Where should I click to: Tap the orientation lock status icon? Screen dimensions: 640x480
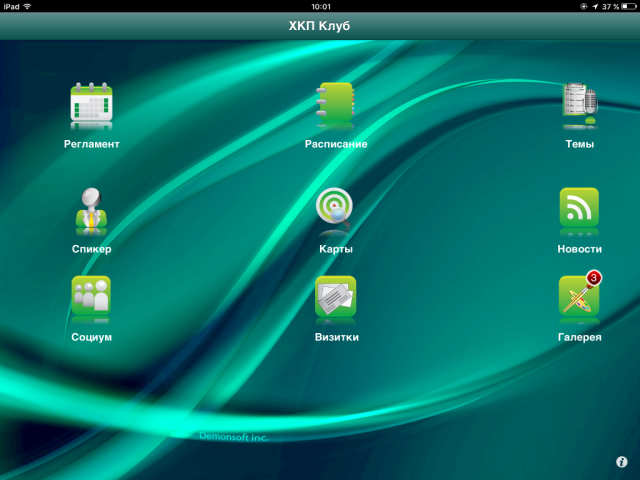point(584,6)
